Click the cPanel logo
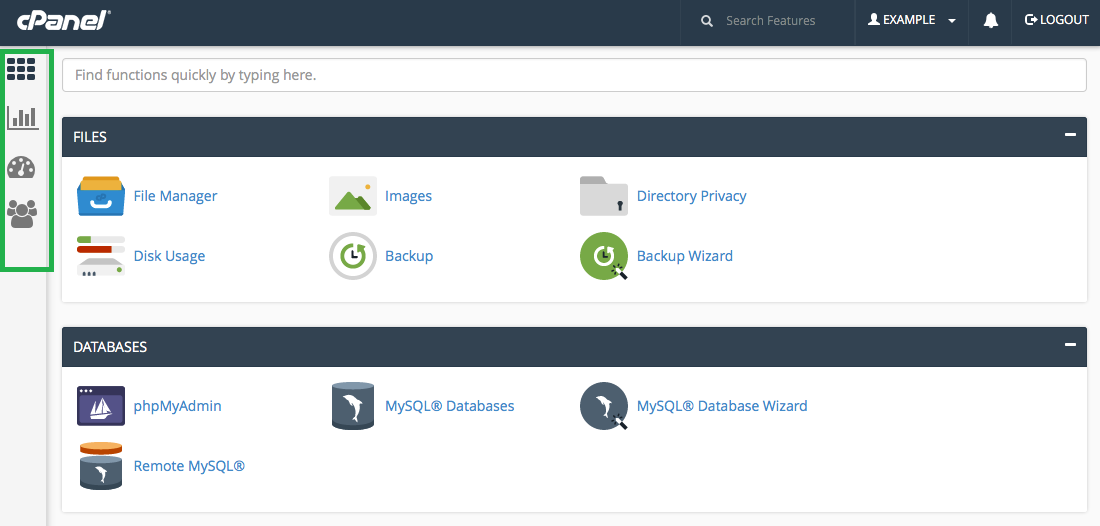The height and width of the screenshot is (526, 1100). pyautogui.click(x=64, y=20)
